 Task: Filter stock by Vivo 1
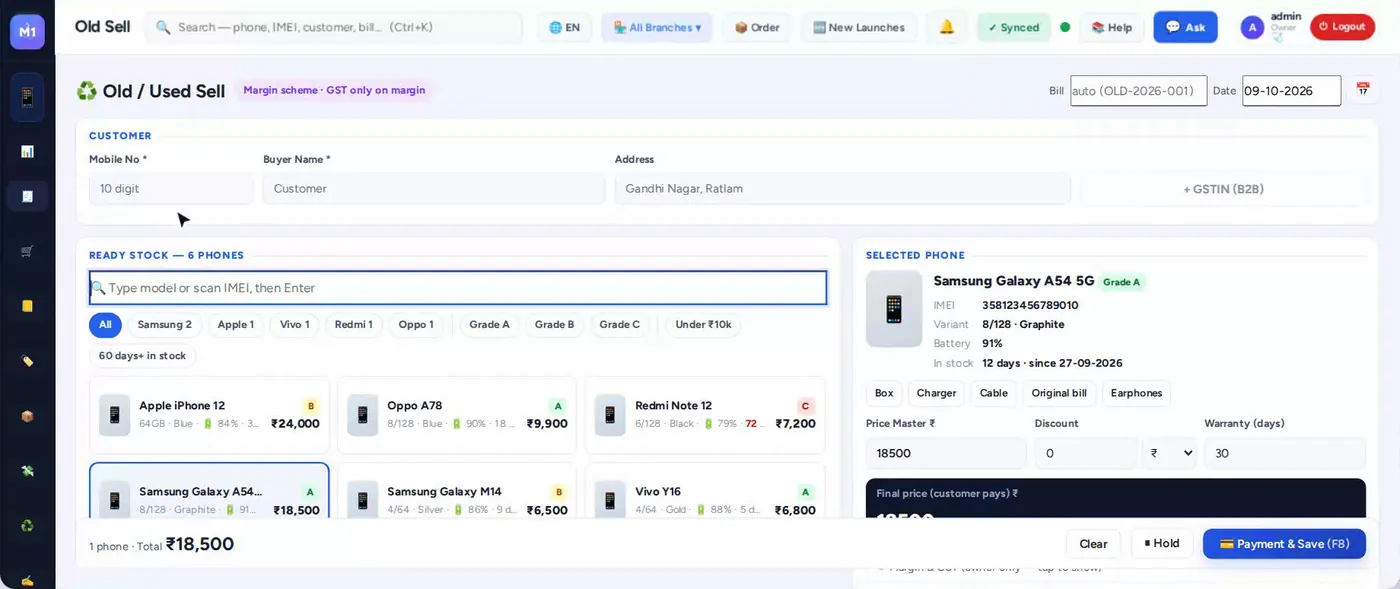tap(295, 325)
